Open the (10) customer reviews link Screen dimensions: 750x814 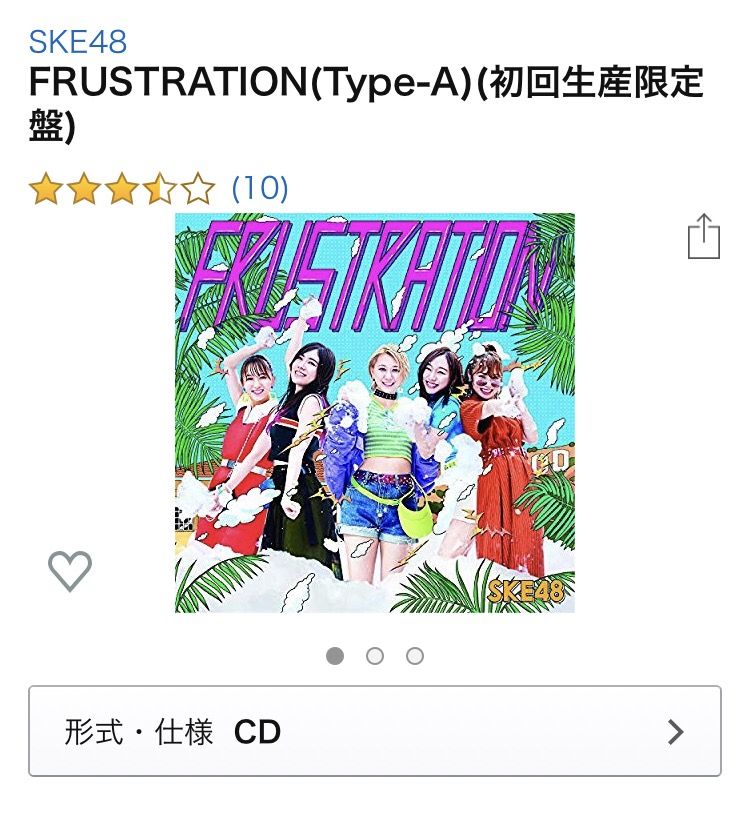tap(260, 188)
